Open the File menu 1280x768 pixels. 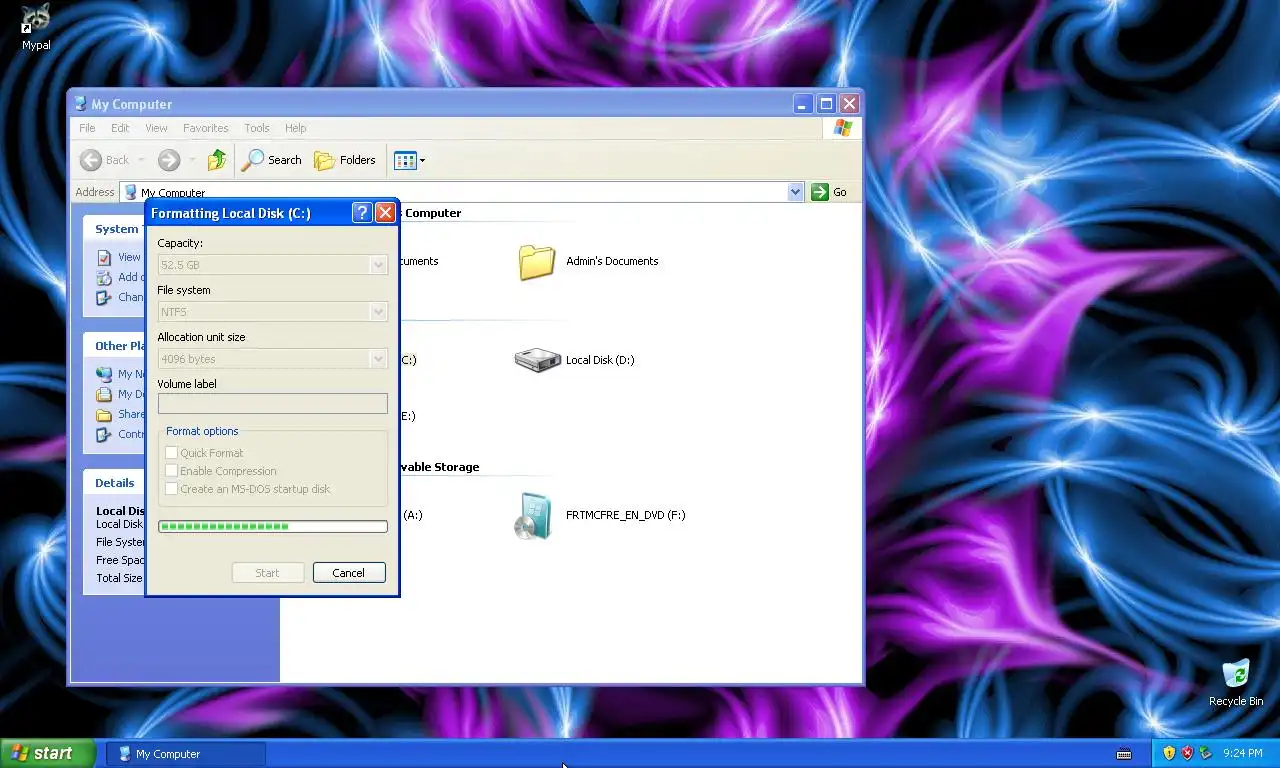click(x=87, y=128)
